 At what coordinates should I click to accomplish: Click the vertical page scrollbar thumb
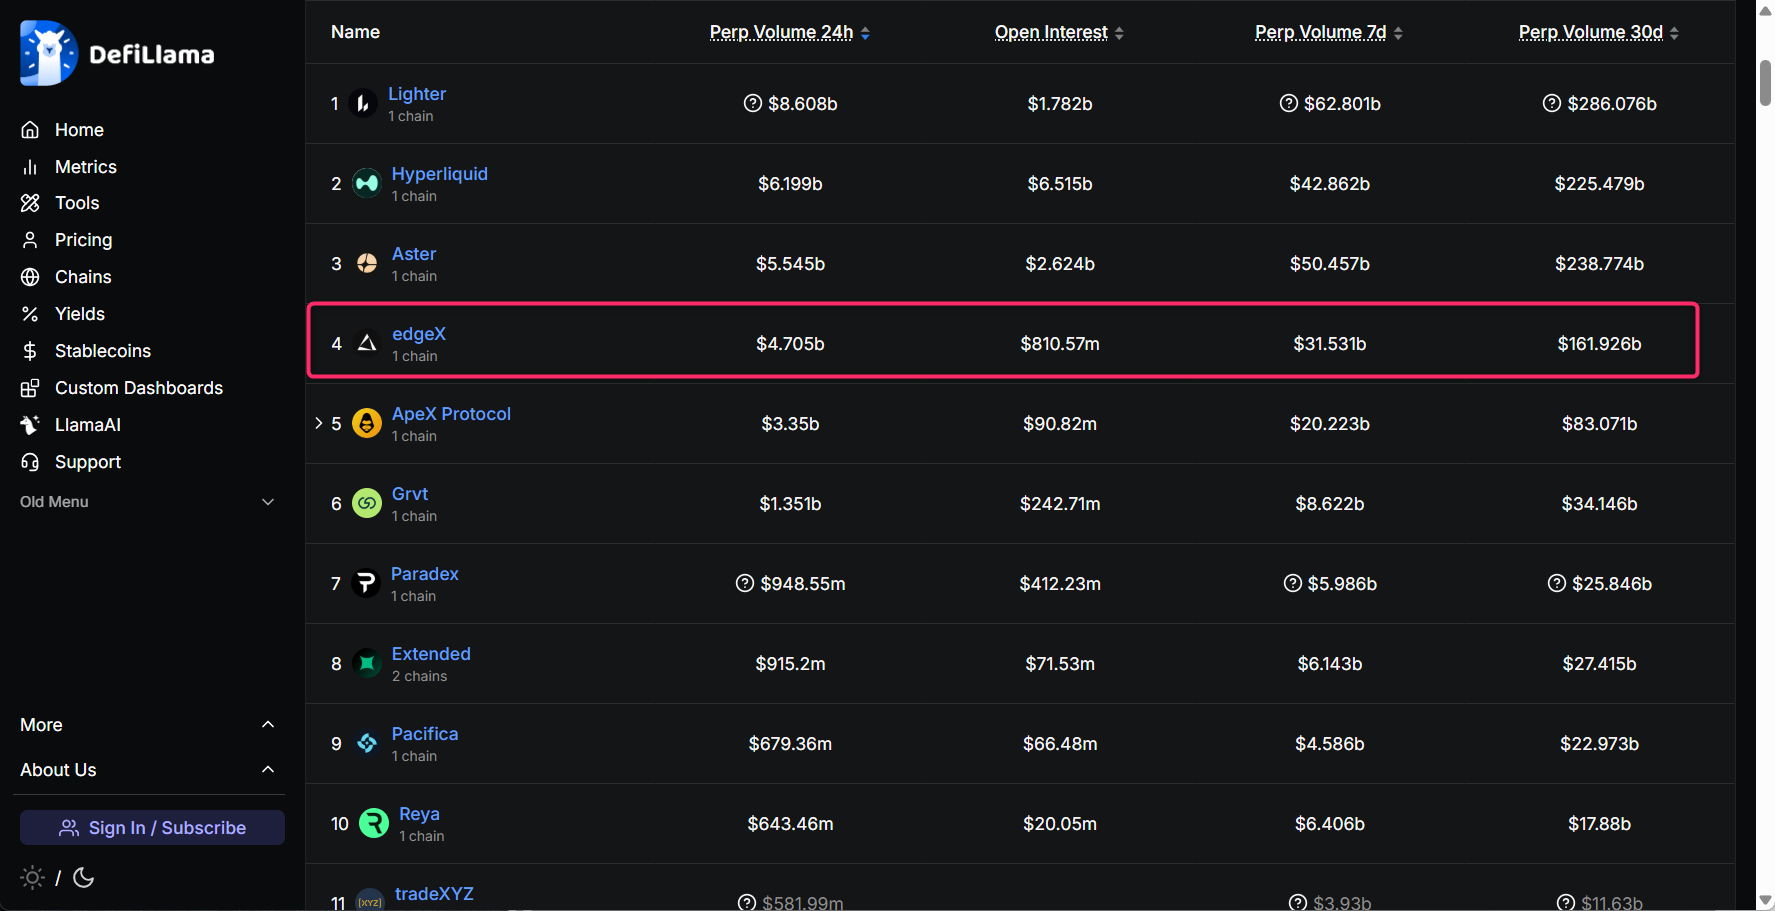click(1765, 82)
